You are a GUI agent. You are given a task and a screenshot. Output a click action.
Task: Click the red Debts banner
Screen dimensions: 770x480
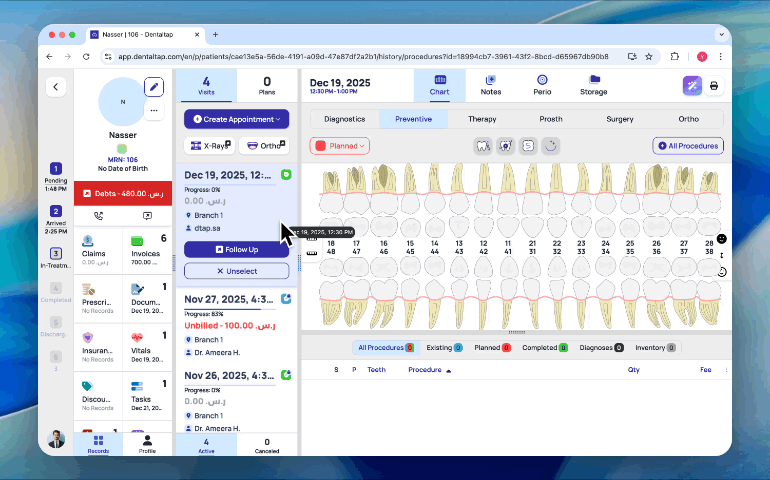tap(123, 192)
